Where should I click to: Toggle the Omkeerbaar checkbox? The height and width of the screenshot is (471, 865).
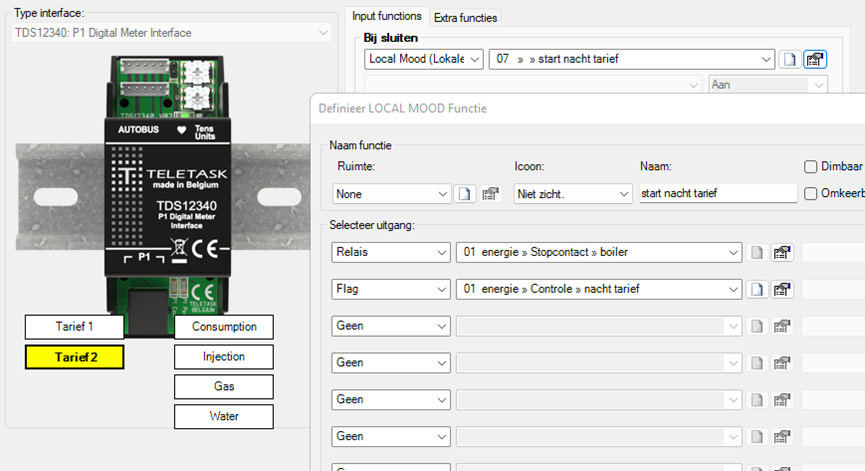click(811, 193)
